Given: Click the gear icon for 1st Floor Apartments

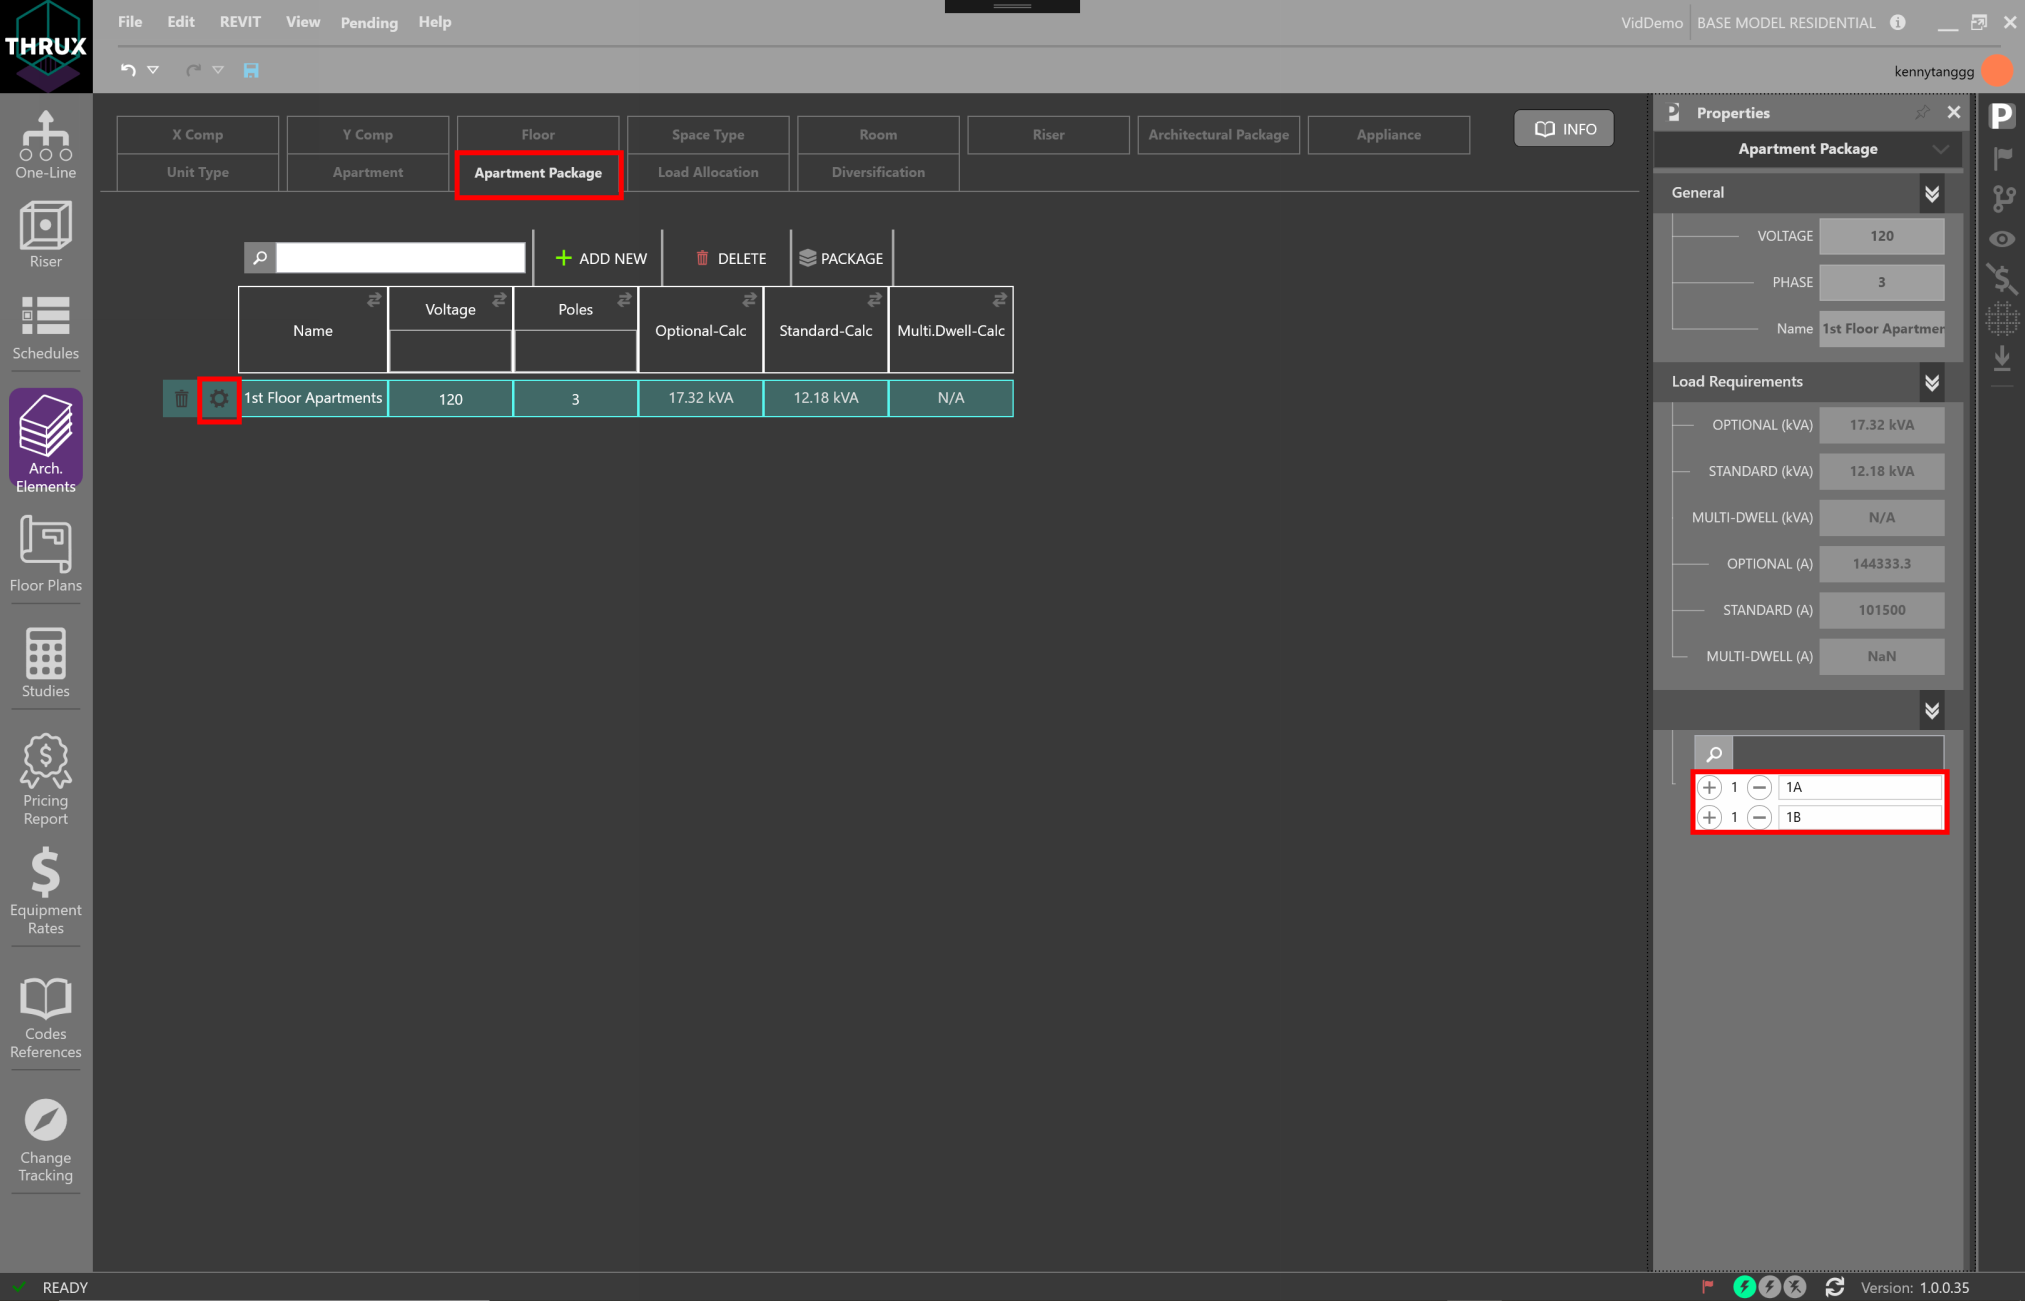Looking at the screenshot, I should (219, 399).
